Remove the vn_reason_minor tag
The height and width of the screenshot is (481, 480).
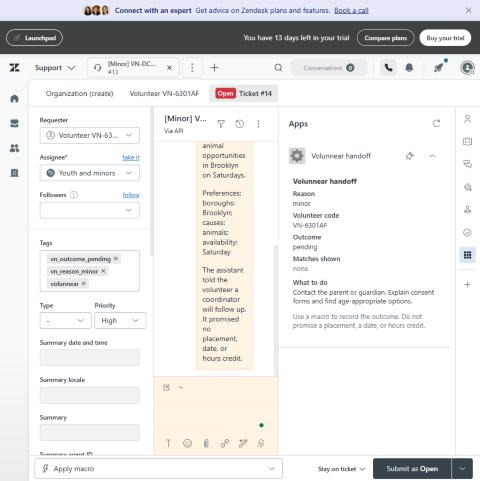click(x=103, y=271)
